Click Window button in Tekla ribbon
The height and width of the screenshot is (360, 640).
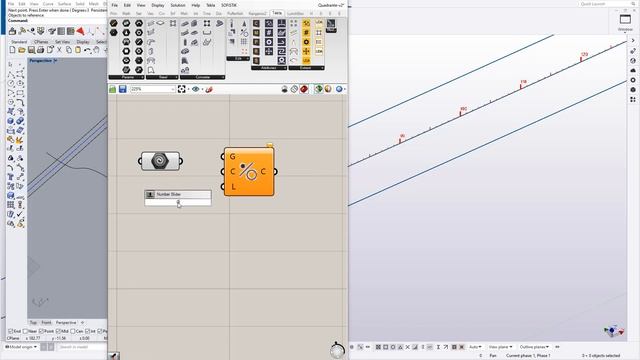click(x=625, y=22)
